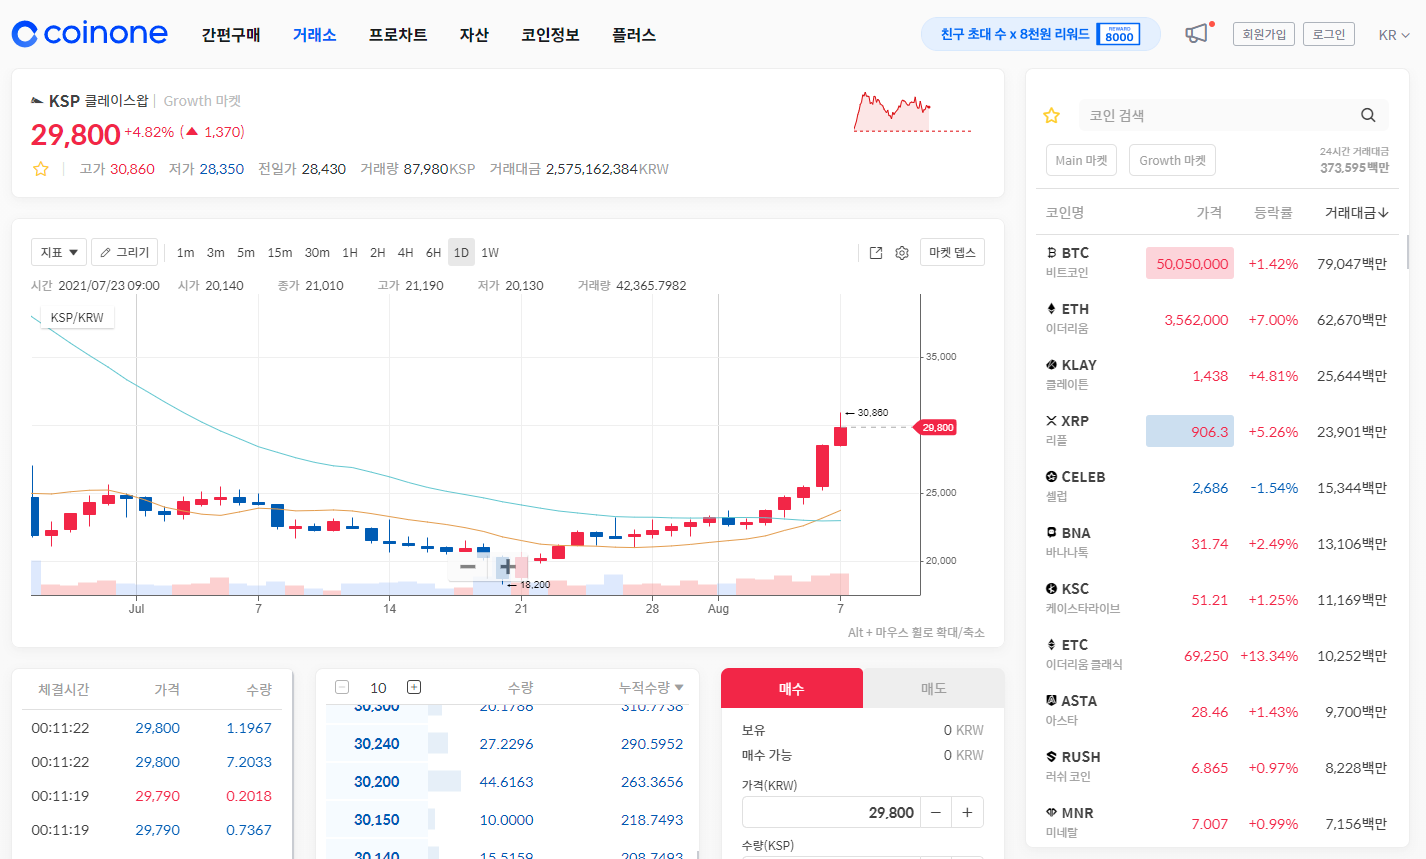1426x859 pixels.
Task: Activate the 그리기 drawing tool
Action: [124, 253]
